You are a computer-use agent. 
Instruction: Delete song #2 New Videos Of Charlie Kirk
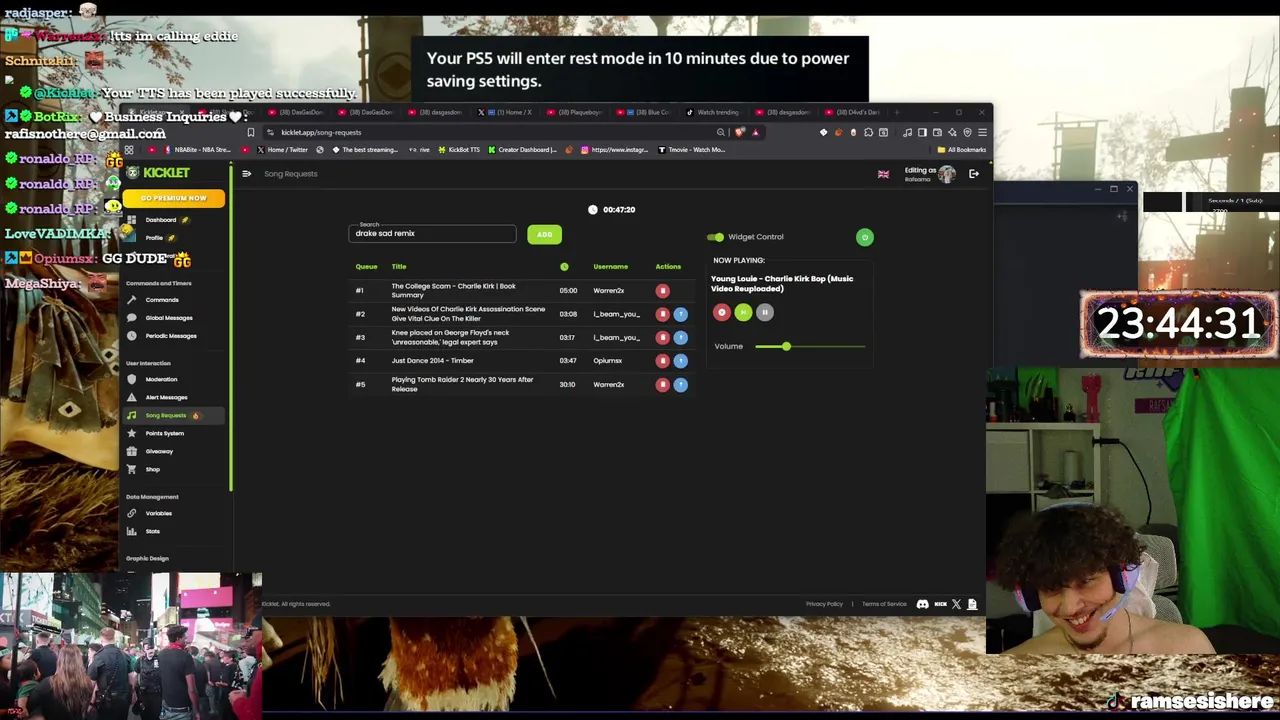(662, 314)
